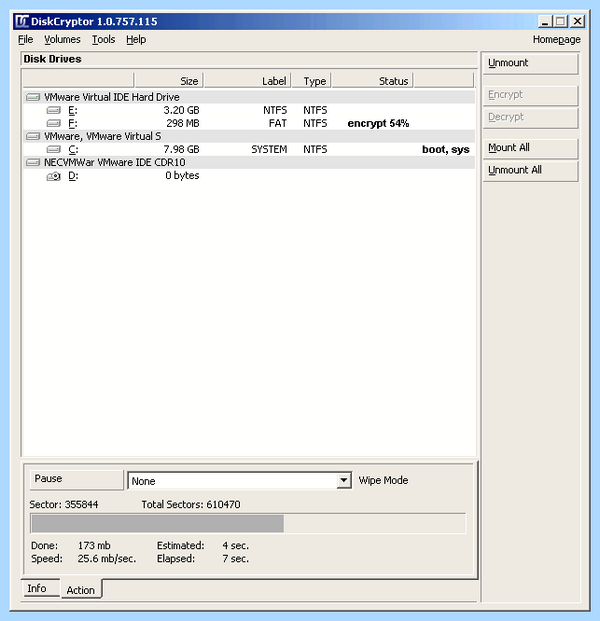
Task: Click the '173 mb' done value
Action: click(94, 545)
